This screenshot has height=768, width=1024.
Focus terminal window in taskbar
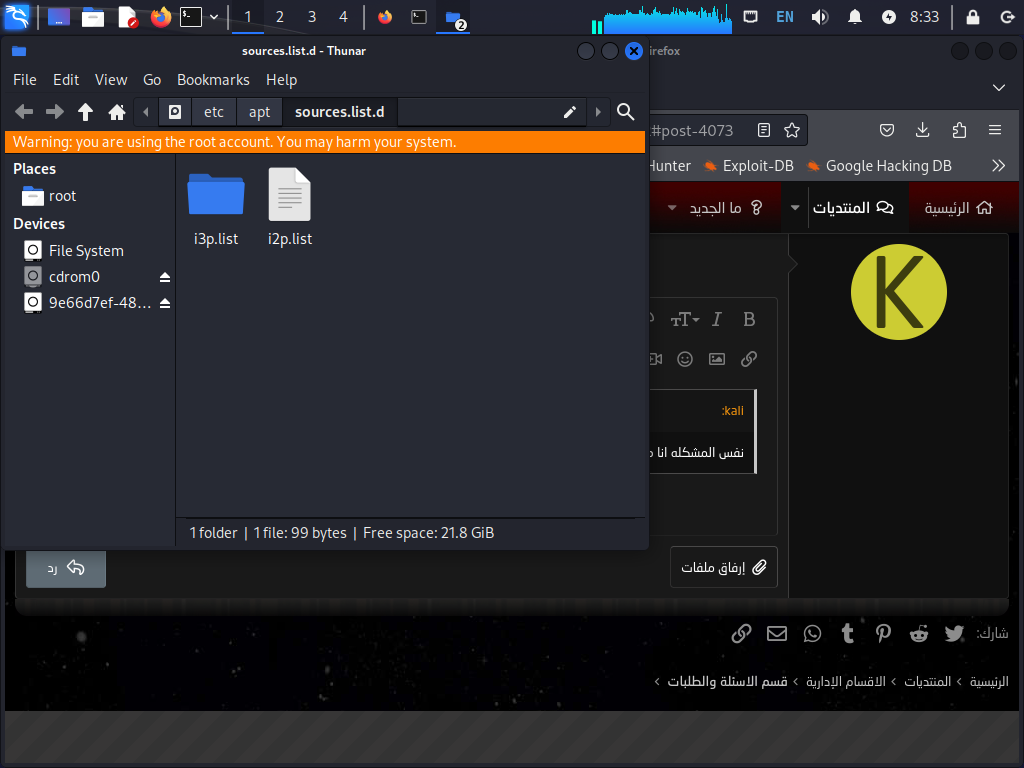point(419,17)
